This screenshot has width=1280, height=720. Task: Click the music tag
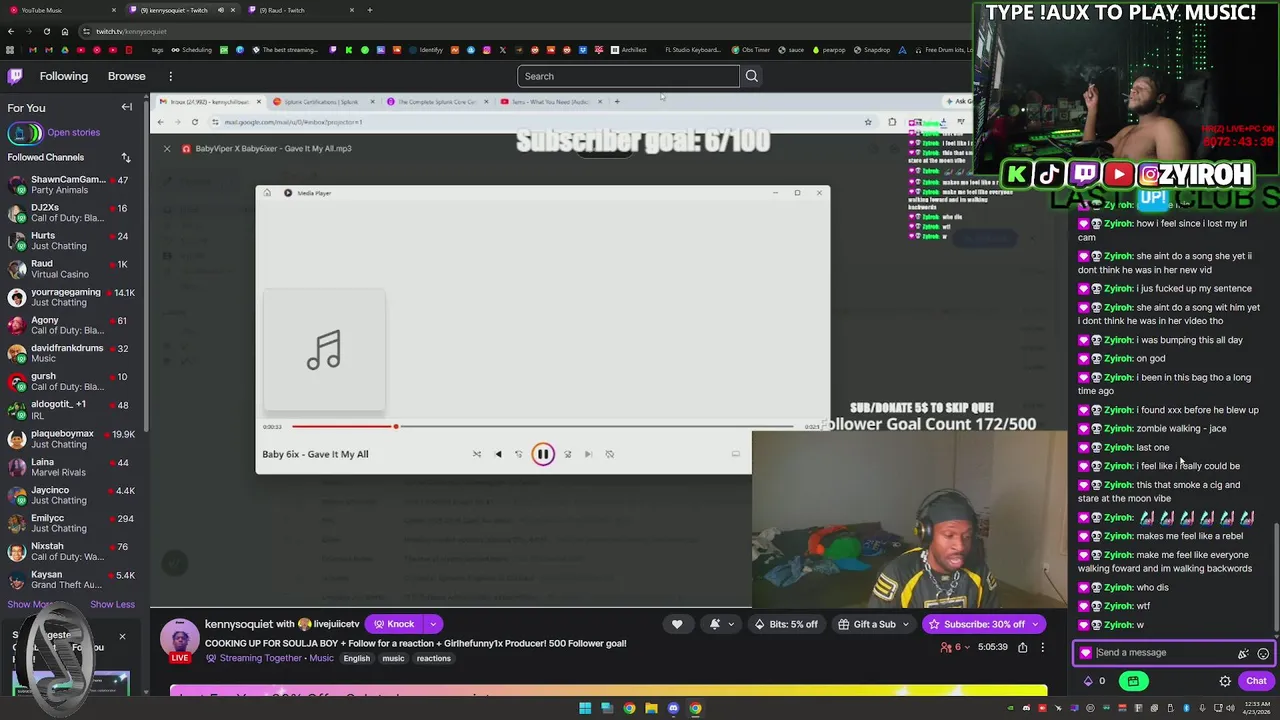pyautogui.click(x=393, y=658)
